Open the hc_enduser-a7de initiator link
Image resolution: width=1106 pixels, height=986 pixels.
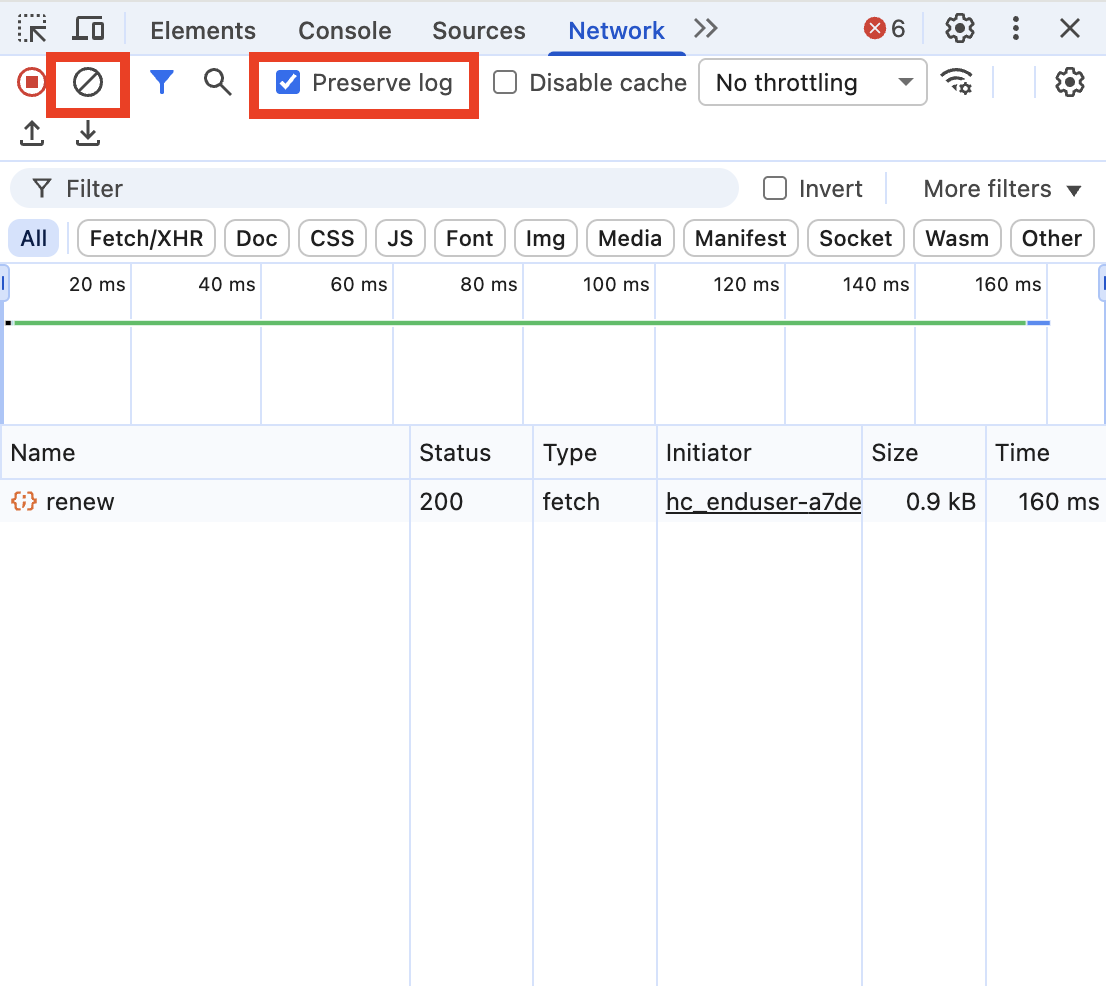pyautogui.click(x=763, y=501)
